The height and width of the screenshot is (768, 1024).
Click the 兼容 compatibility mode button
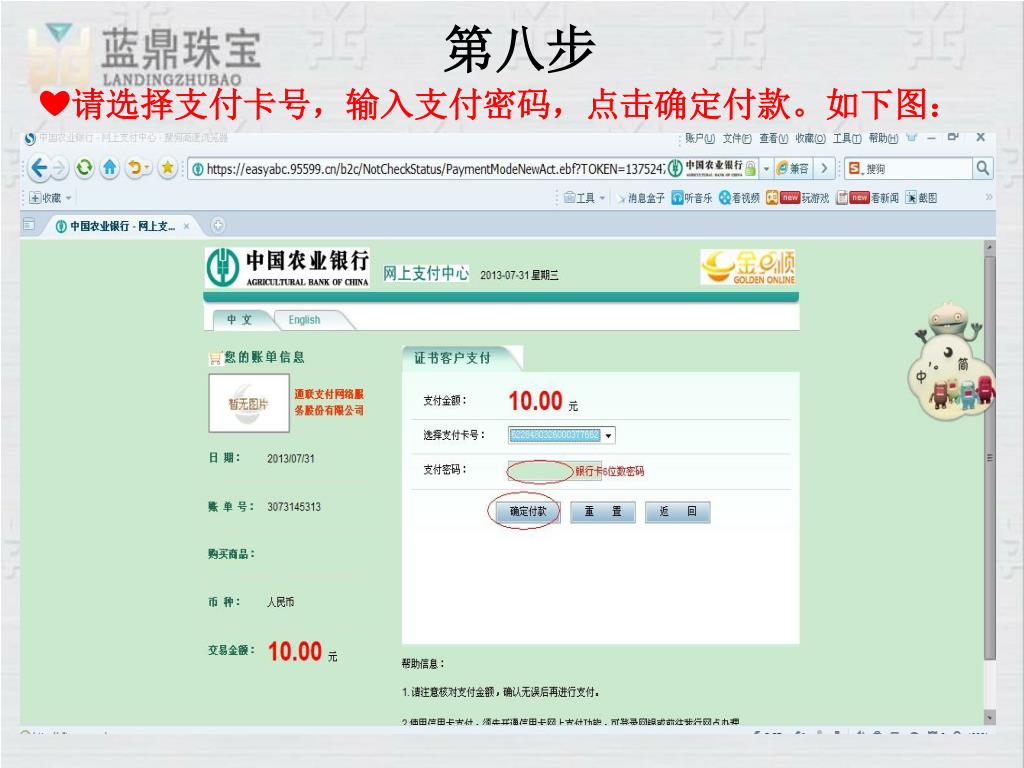pyautogui.click(x=793, y=168)
